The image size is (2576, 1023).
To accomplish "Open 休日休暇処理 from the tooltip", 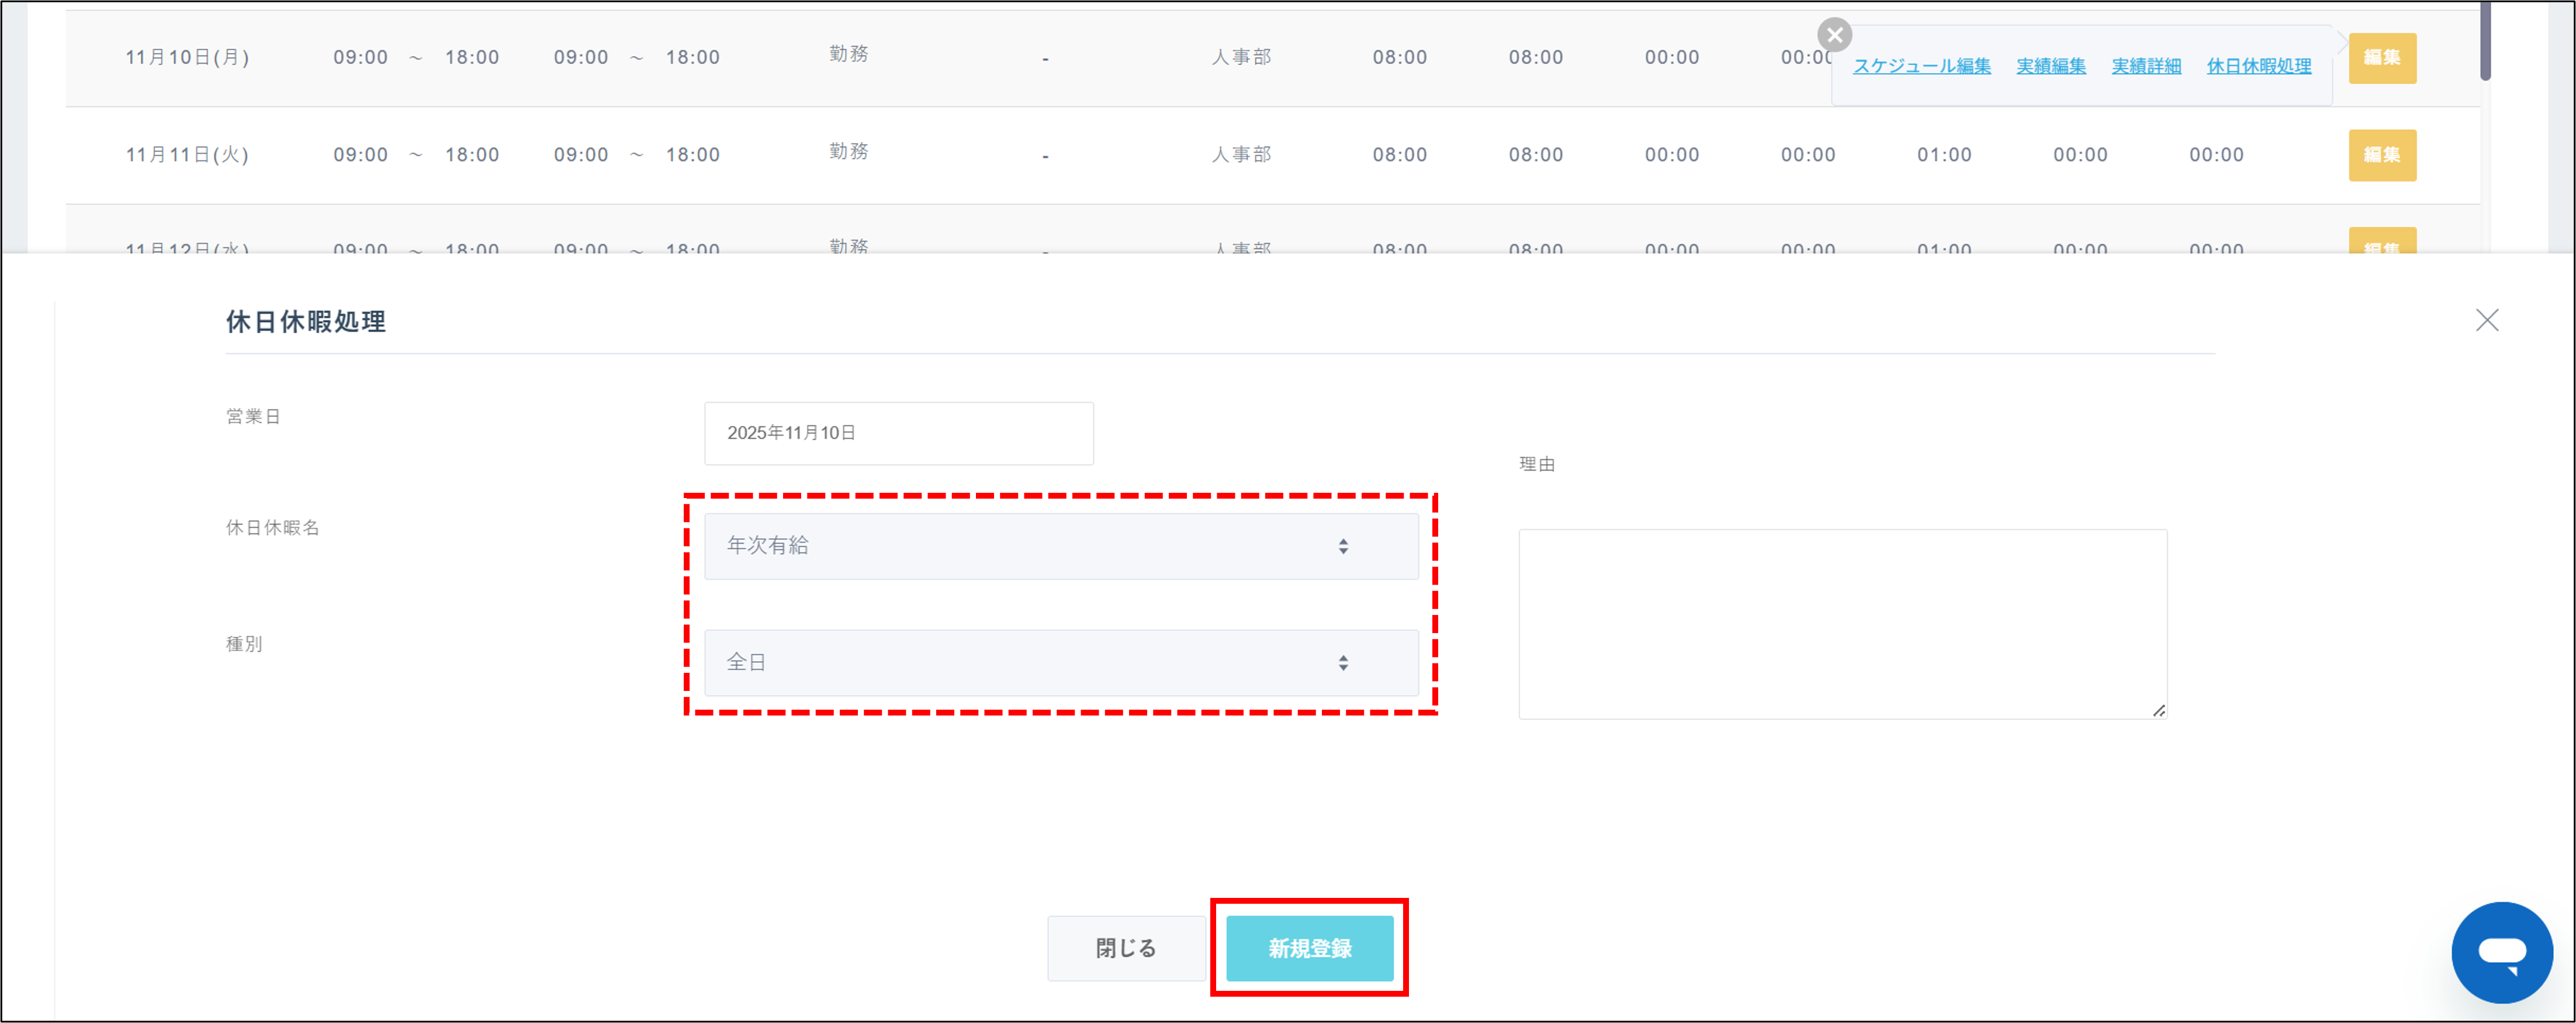I will point(2259,66).
